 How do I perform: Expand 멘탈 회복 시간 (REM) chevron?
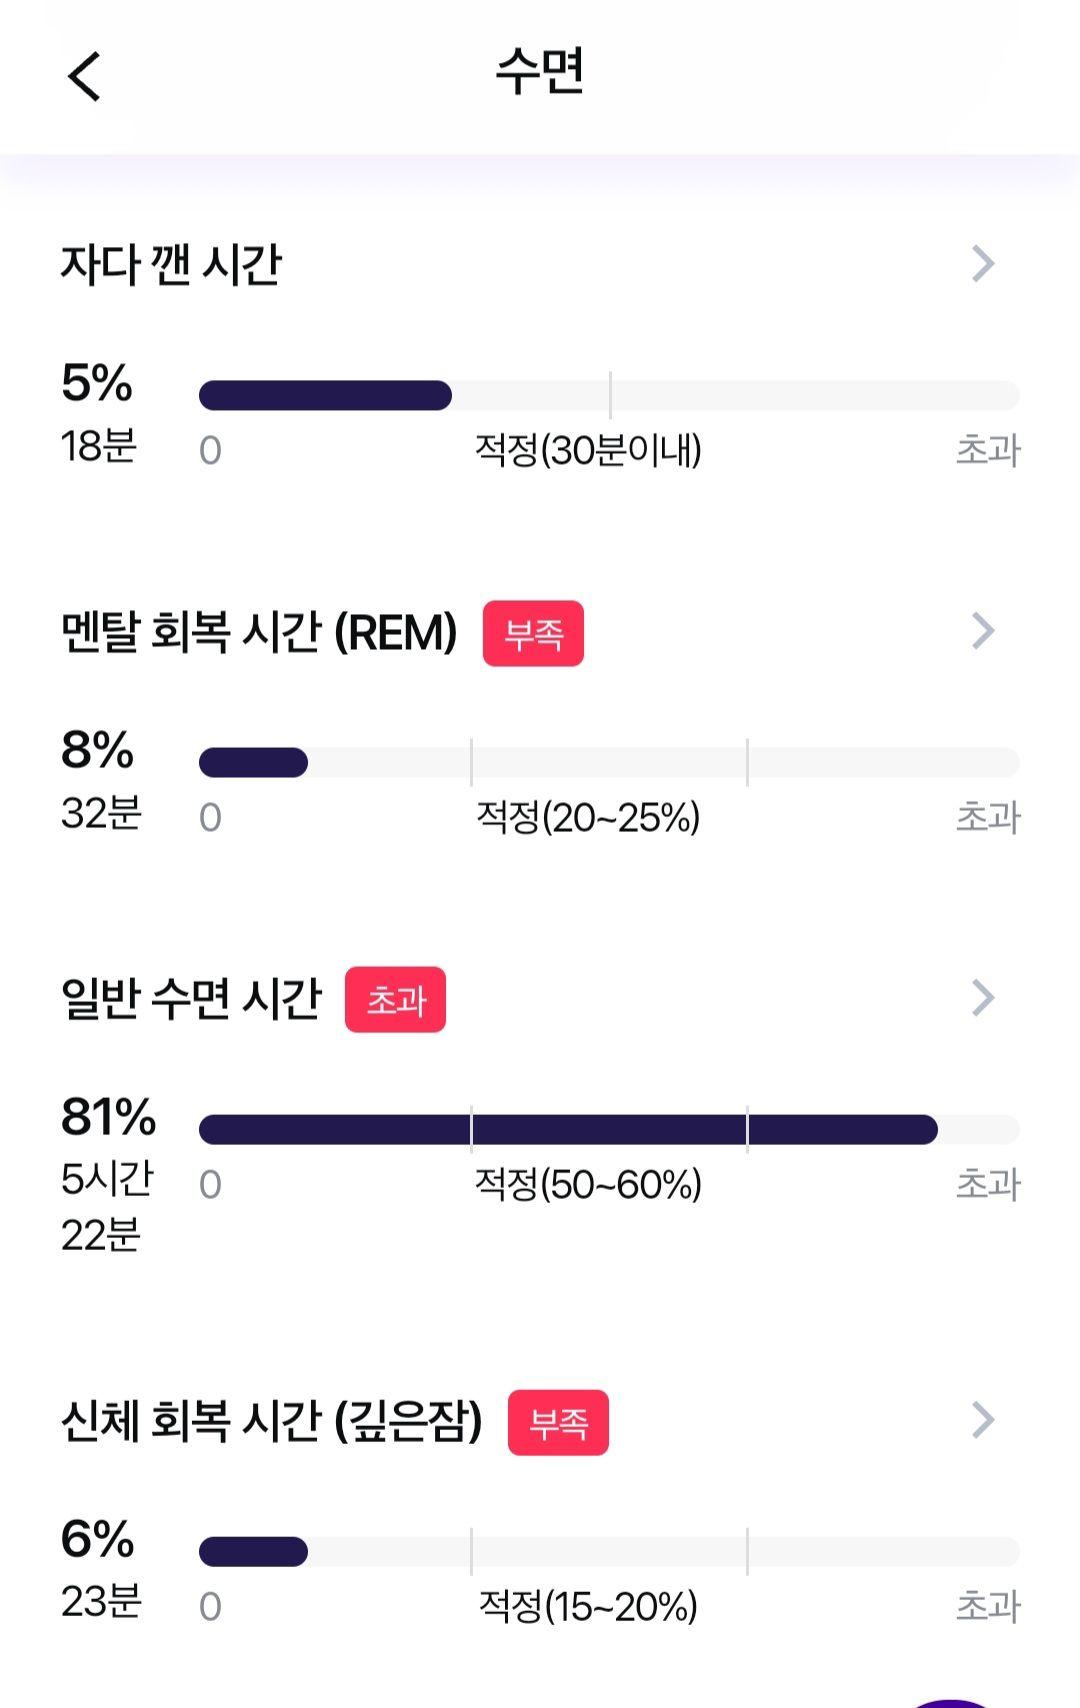click(983, 631)
